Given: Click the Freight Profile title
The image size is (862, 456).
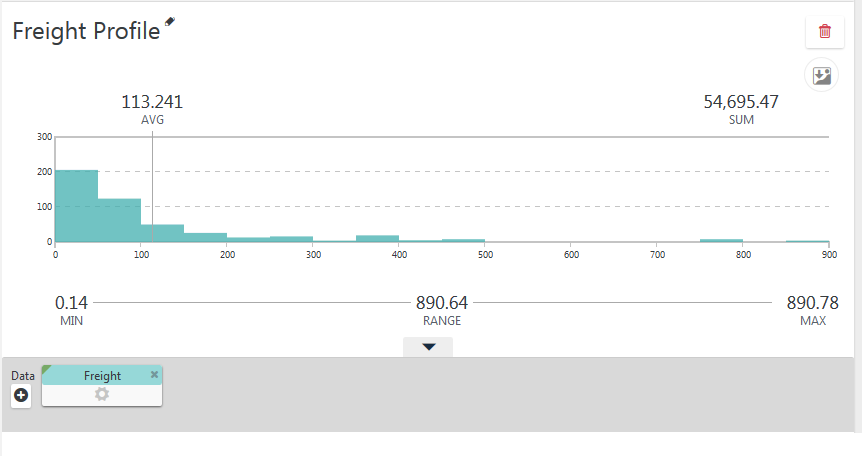Looking at the screenshot, I should 86,31.
